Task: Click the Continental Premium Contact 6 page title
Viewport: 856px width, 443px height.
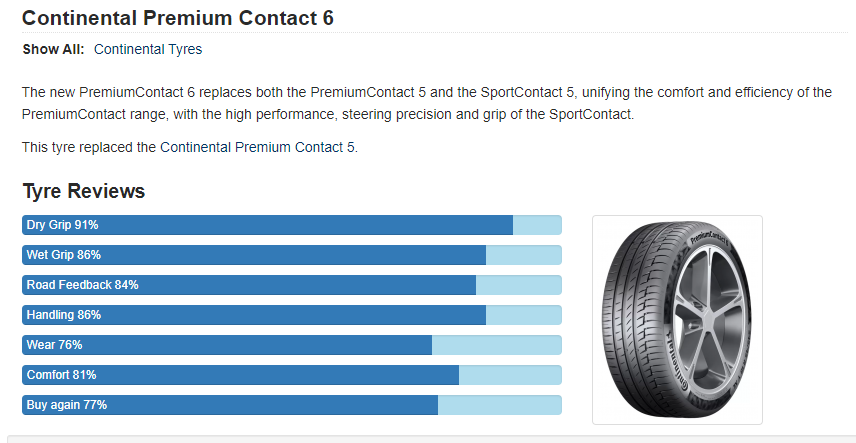Action: [x=177, y=18]
